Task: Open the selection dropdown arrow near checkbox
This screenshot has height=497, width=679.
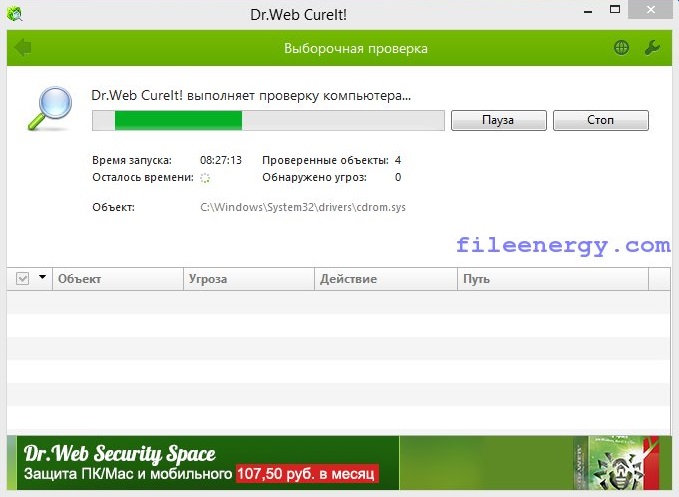Action: pyautogui.click(x=42, y=277)
